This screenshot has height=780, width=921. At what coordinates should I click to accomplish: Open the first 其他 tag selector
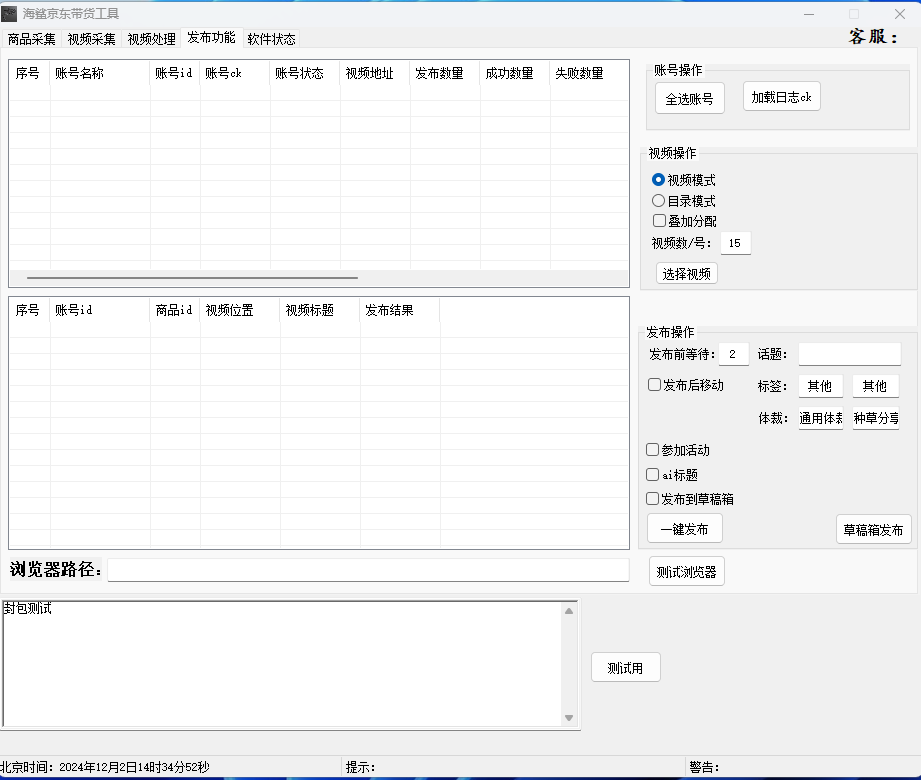tap(820, 386)
